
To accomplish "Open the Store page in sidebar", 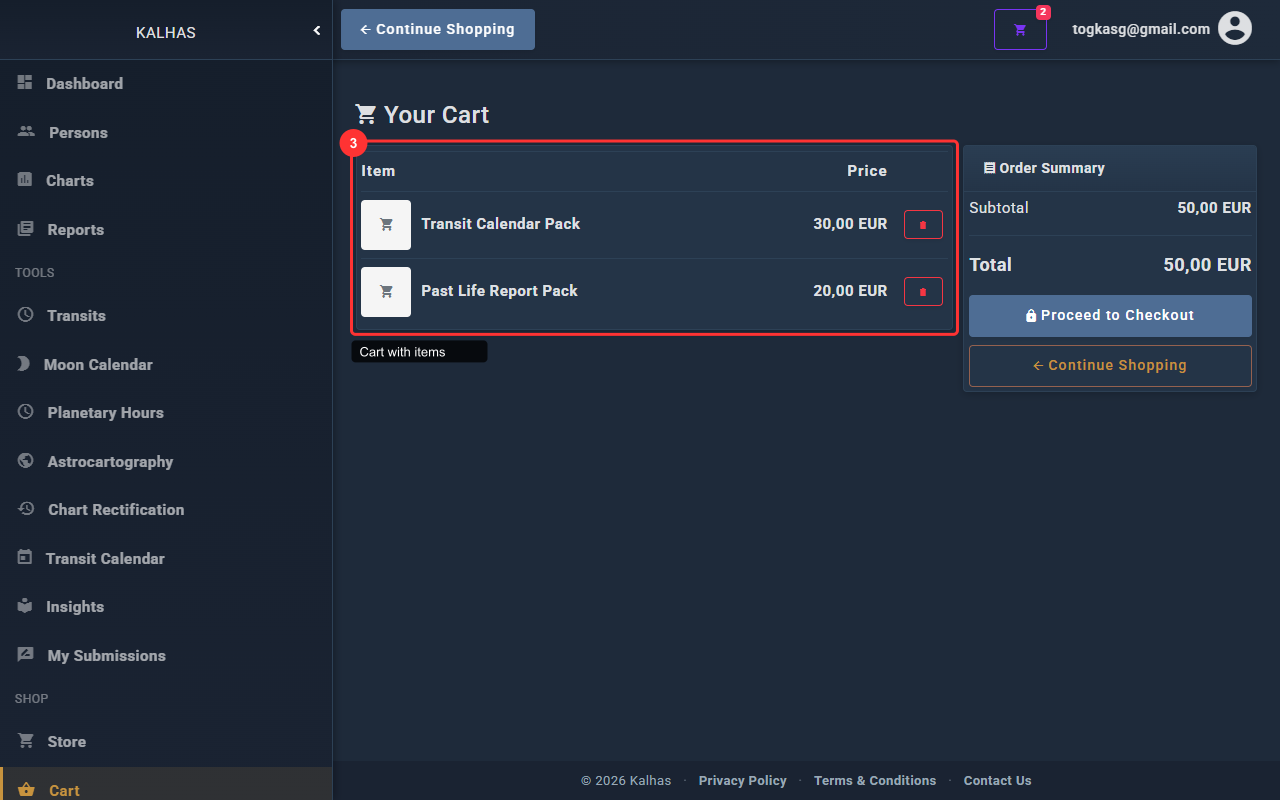I will 66,742.
